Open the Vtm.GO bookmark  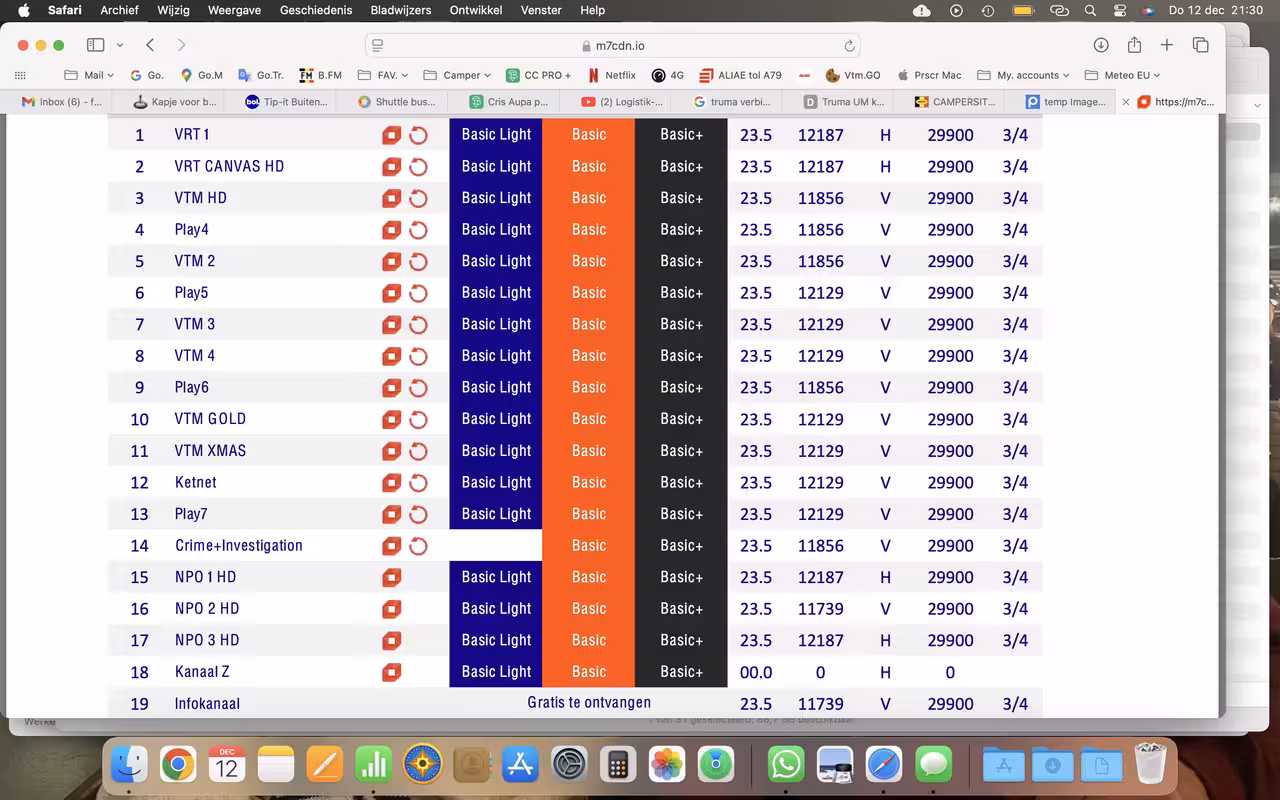[853, 75]
